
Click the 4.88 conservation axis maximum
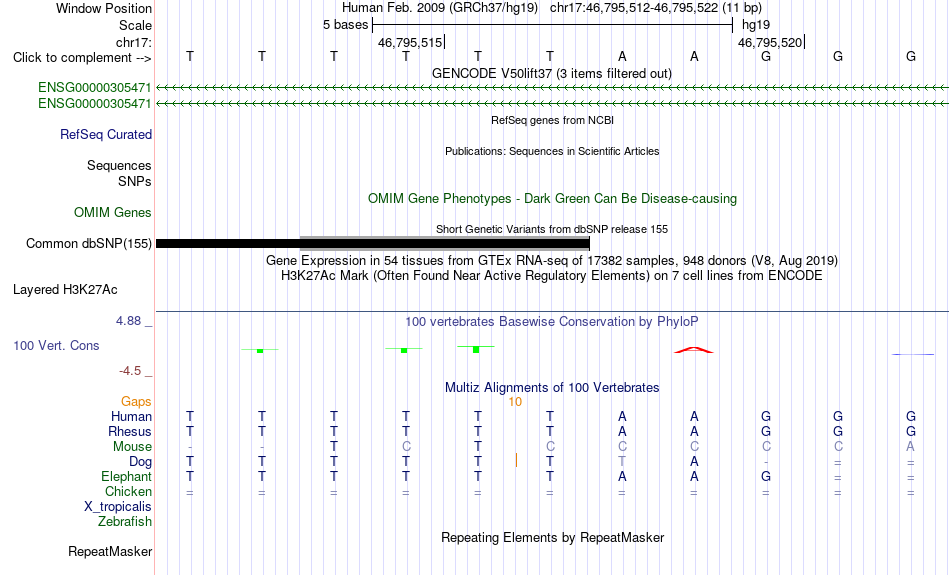(128, 321)
